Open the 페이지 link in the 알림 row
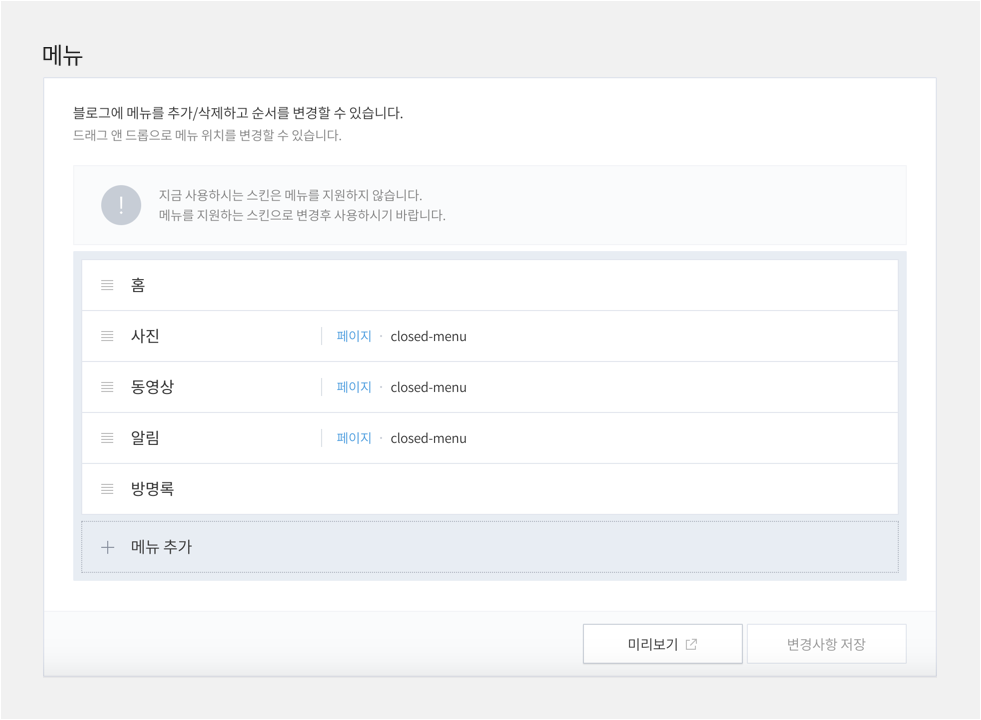 (x=354, y=438)
